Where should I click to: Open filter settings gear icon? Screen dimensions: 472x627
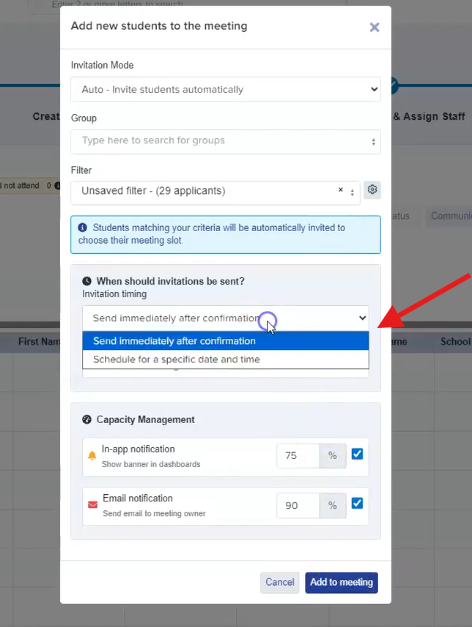click(x=372, y=190)
